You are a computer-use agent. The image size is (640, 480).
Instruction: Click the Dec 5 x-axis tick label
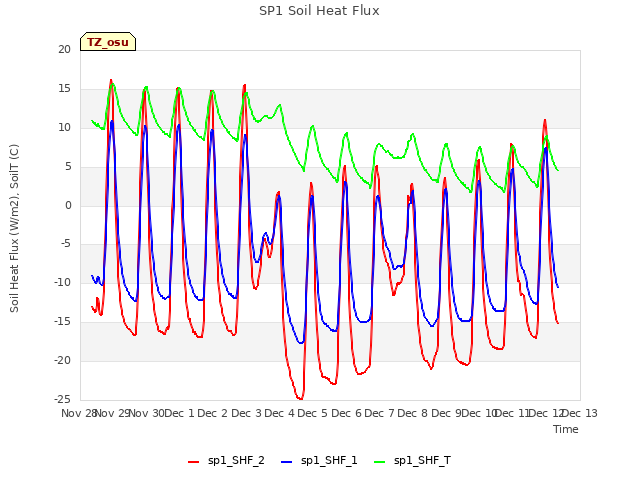[x=313, y=413]
